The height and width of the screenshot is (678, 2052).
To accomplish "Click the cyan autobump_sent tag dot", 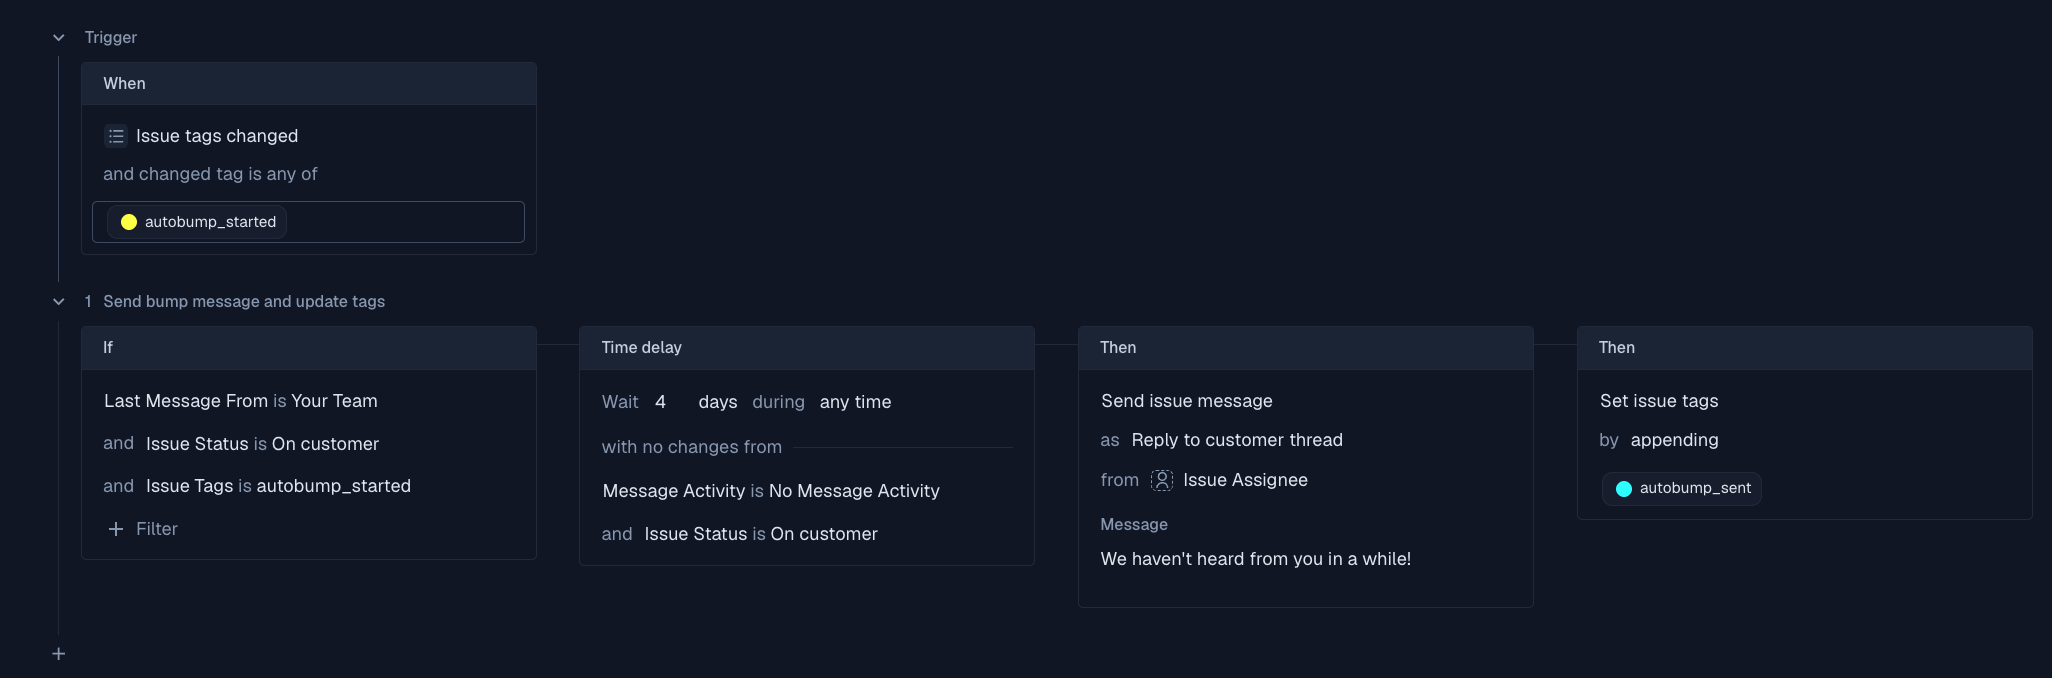I will tap(1624, 489).
